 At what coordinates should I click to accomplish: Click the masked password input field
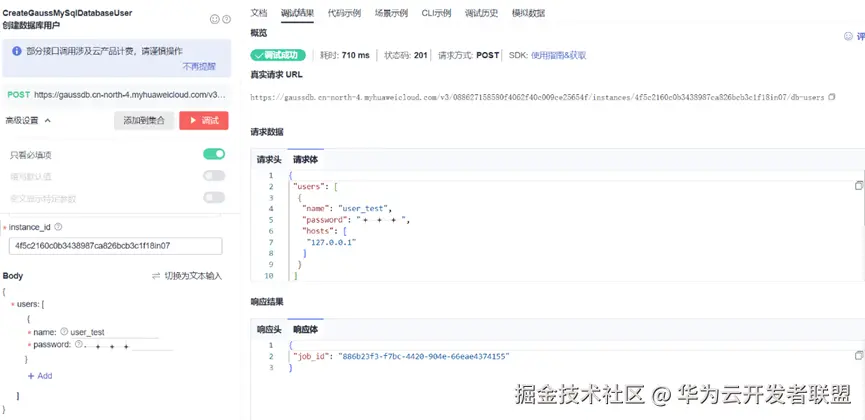click(x=129, y=345)
